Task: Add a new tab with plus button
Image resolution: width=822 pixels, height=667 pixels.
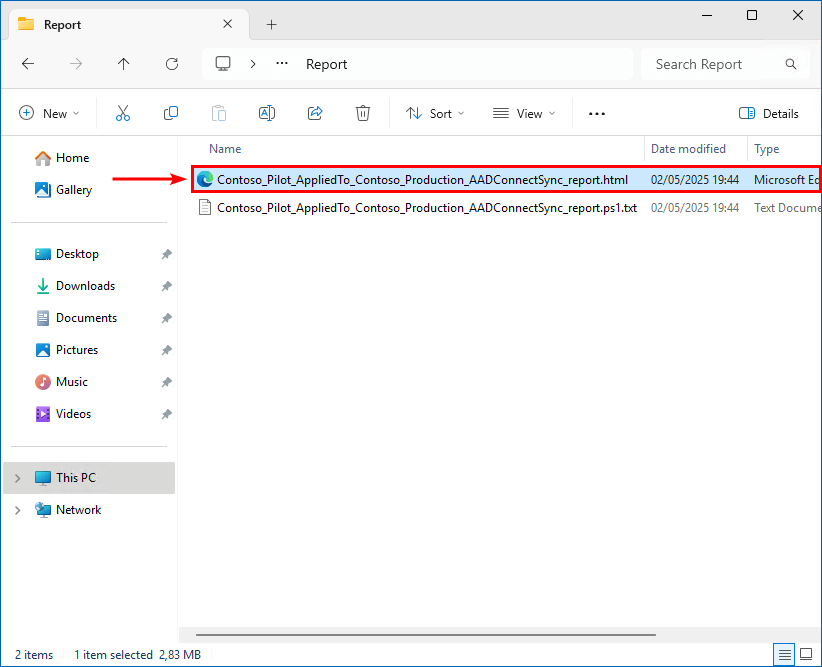Action: pos(271,24)
